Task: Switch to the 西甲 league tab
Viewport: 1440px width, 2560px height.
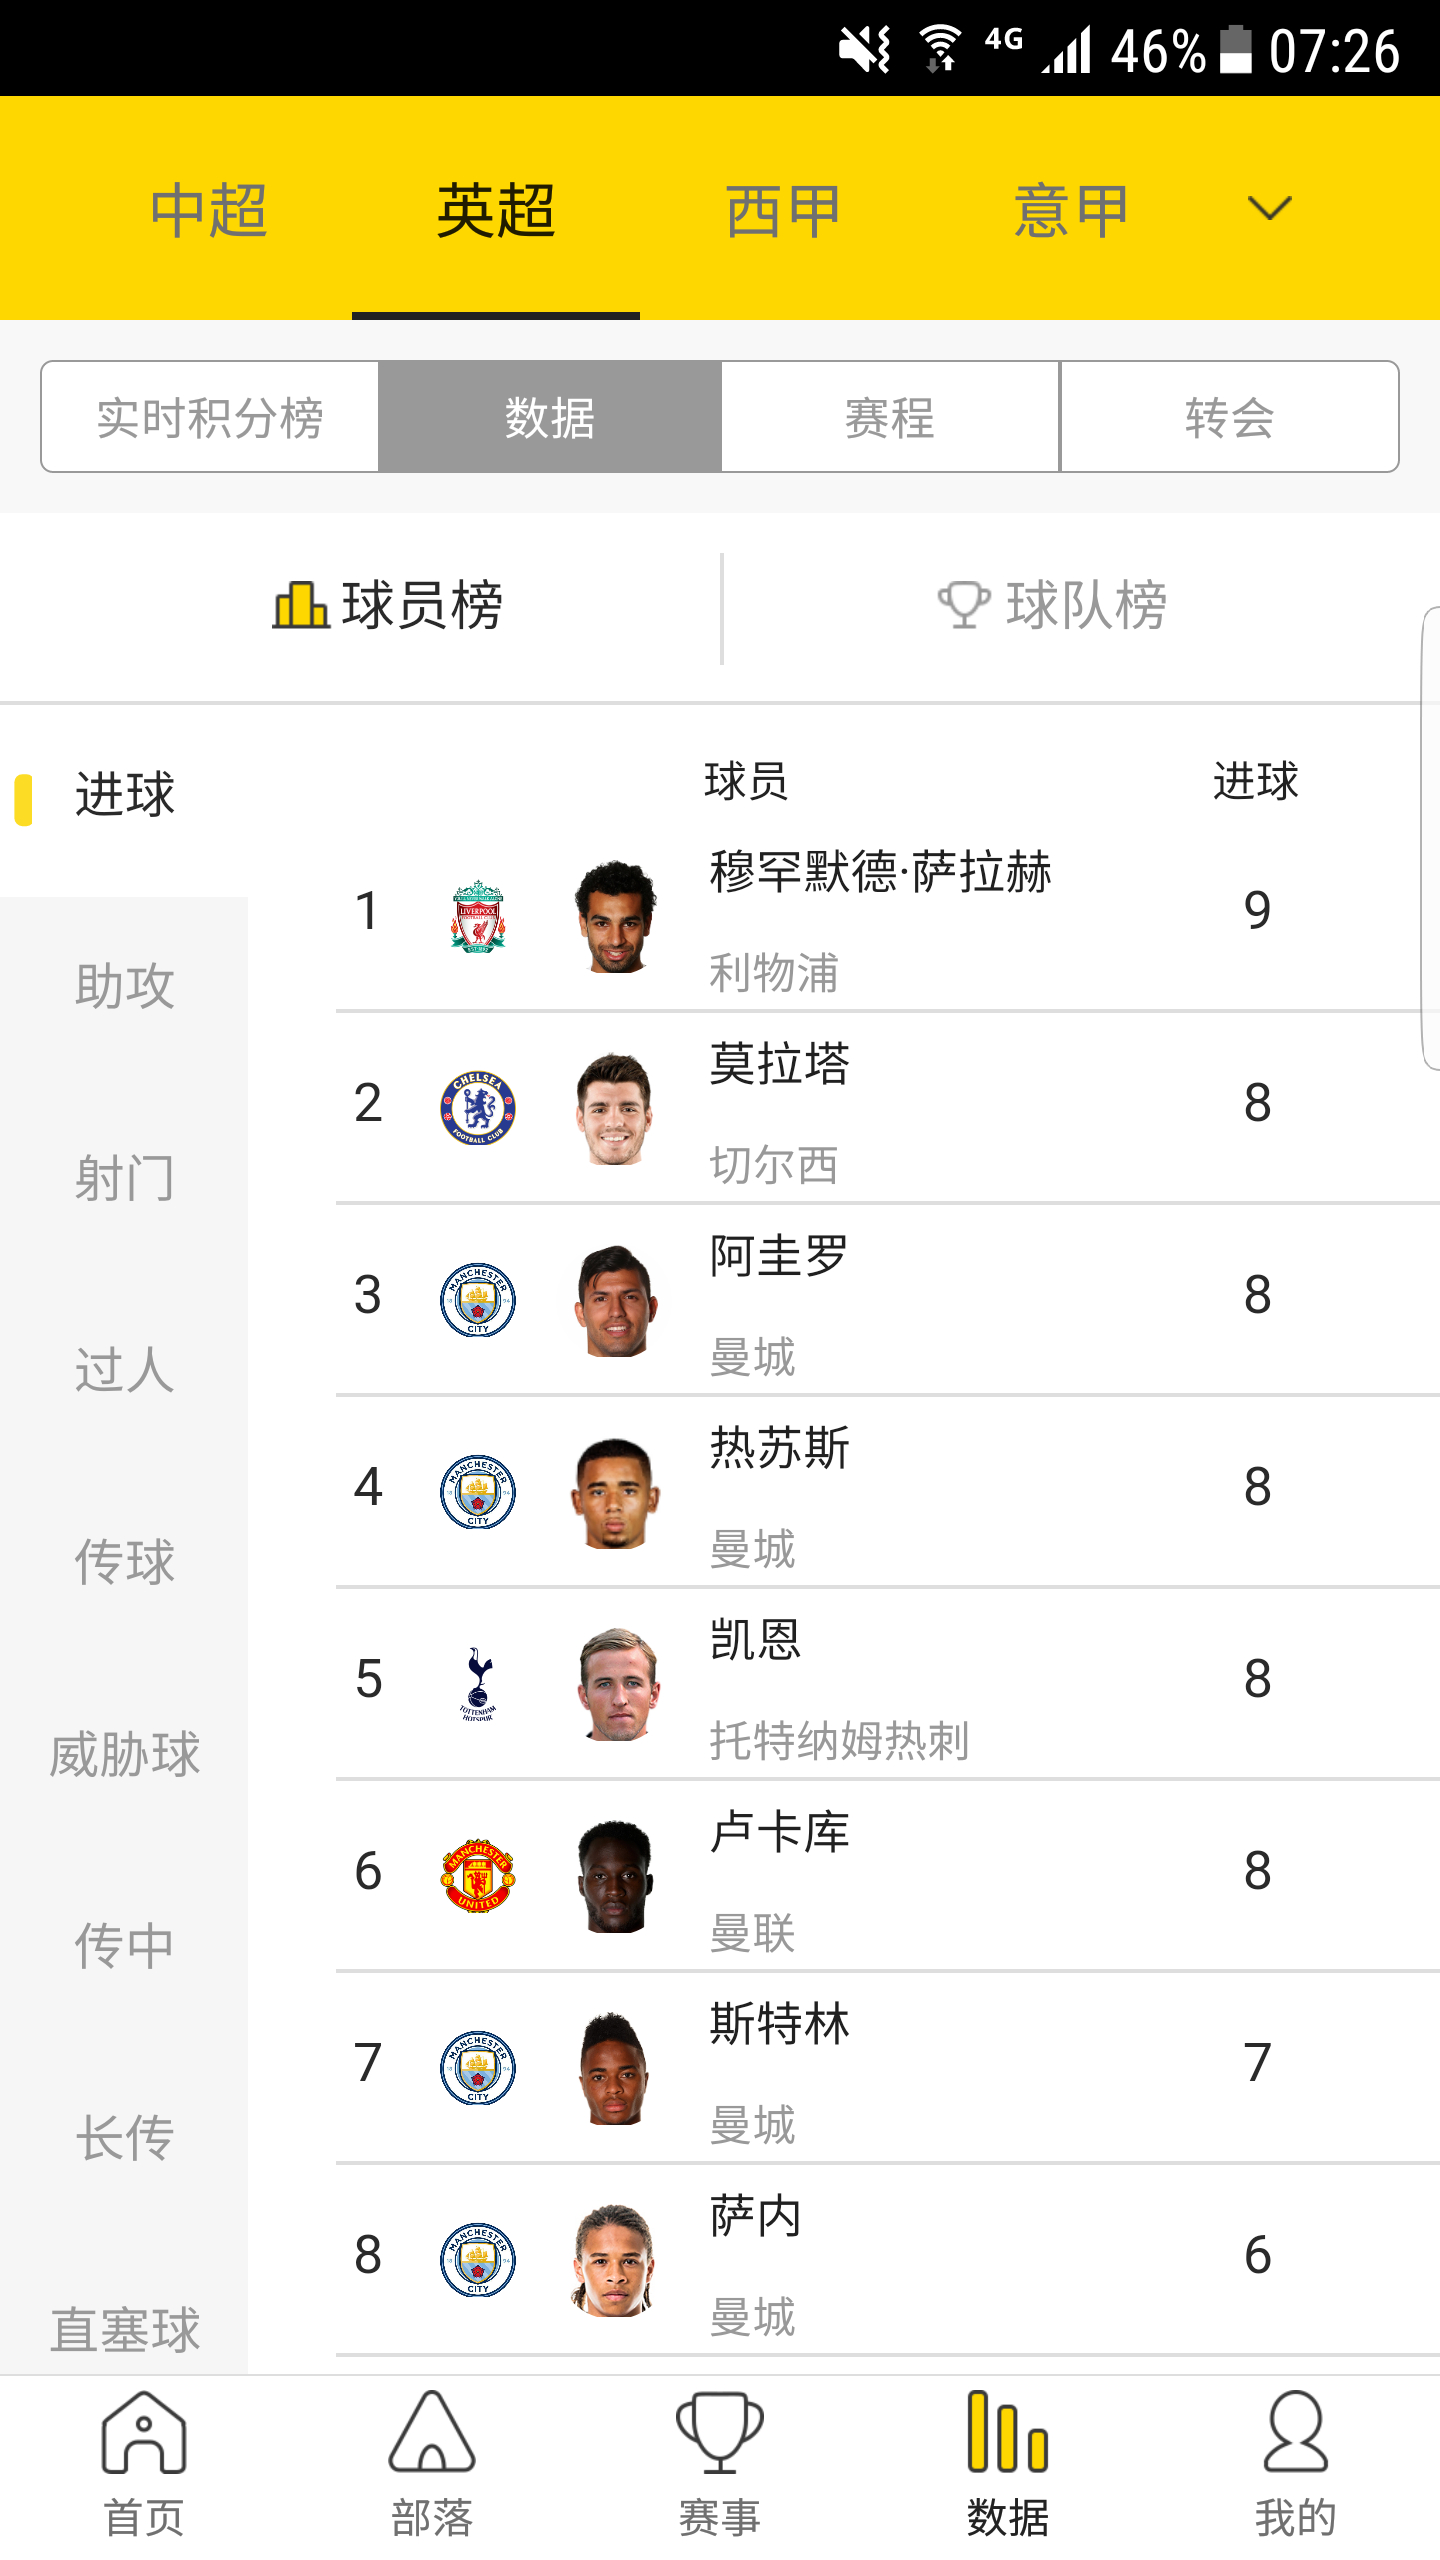Action: [x=783, y=211]
